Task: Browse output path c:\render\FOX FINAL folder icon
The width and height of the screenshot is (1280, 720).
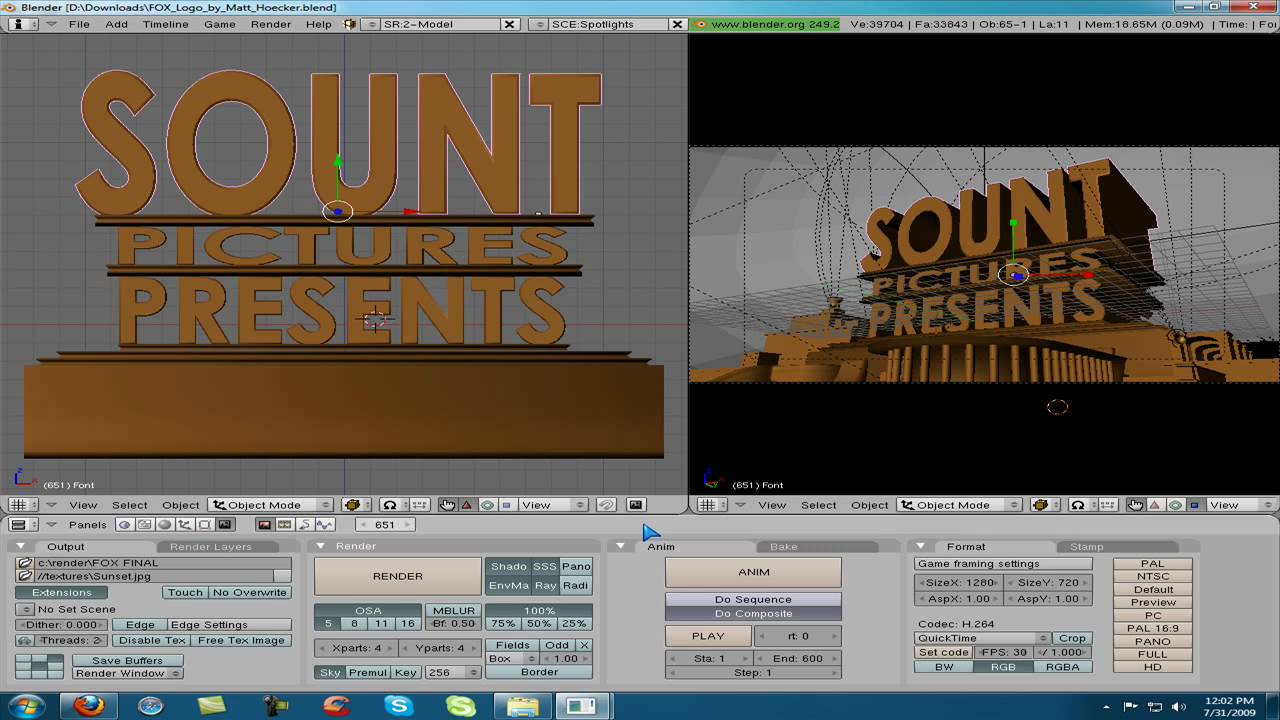Action: tap(25, 563)
